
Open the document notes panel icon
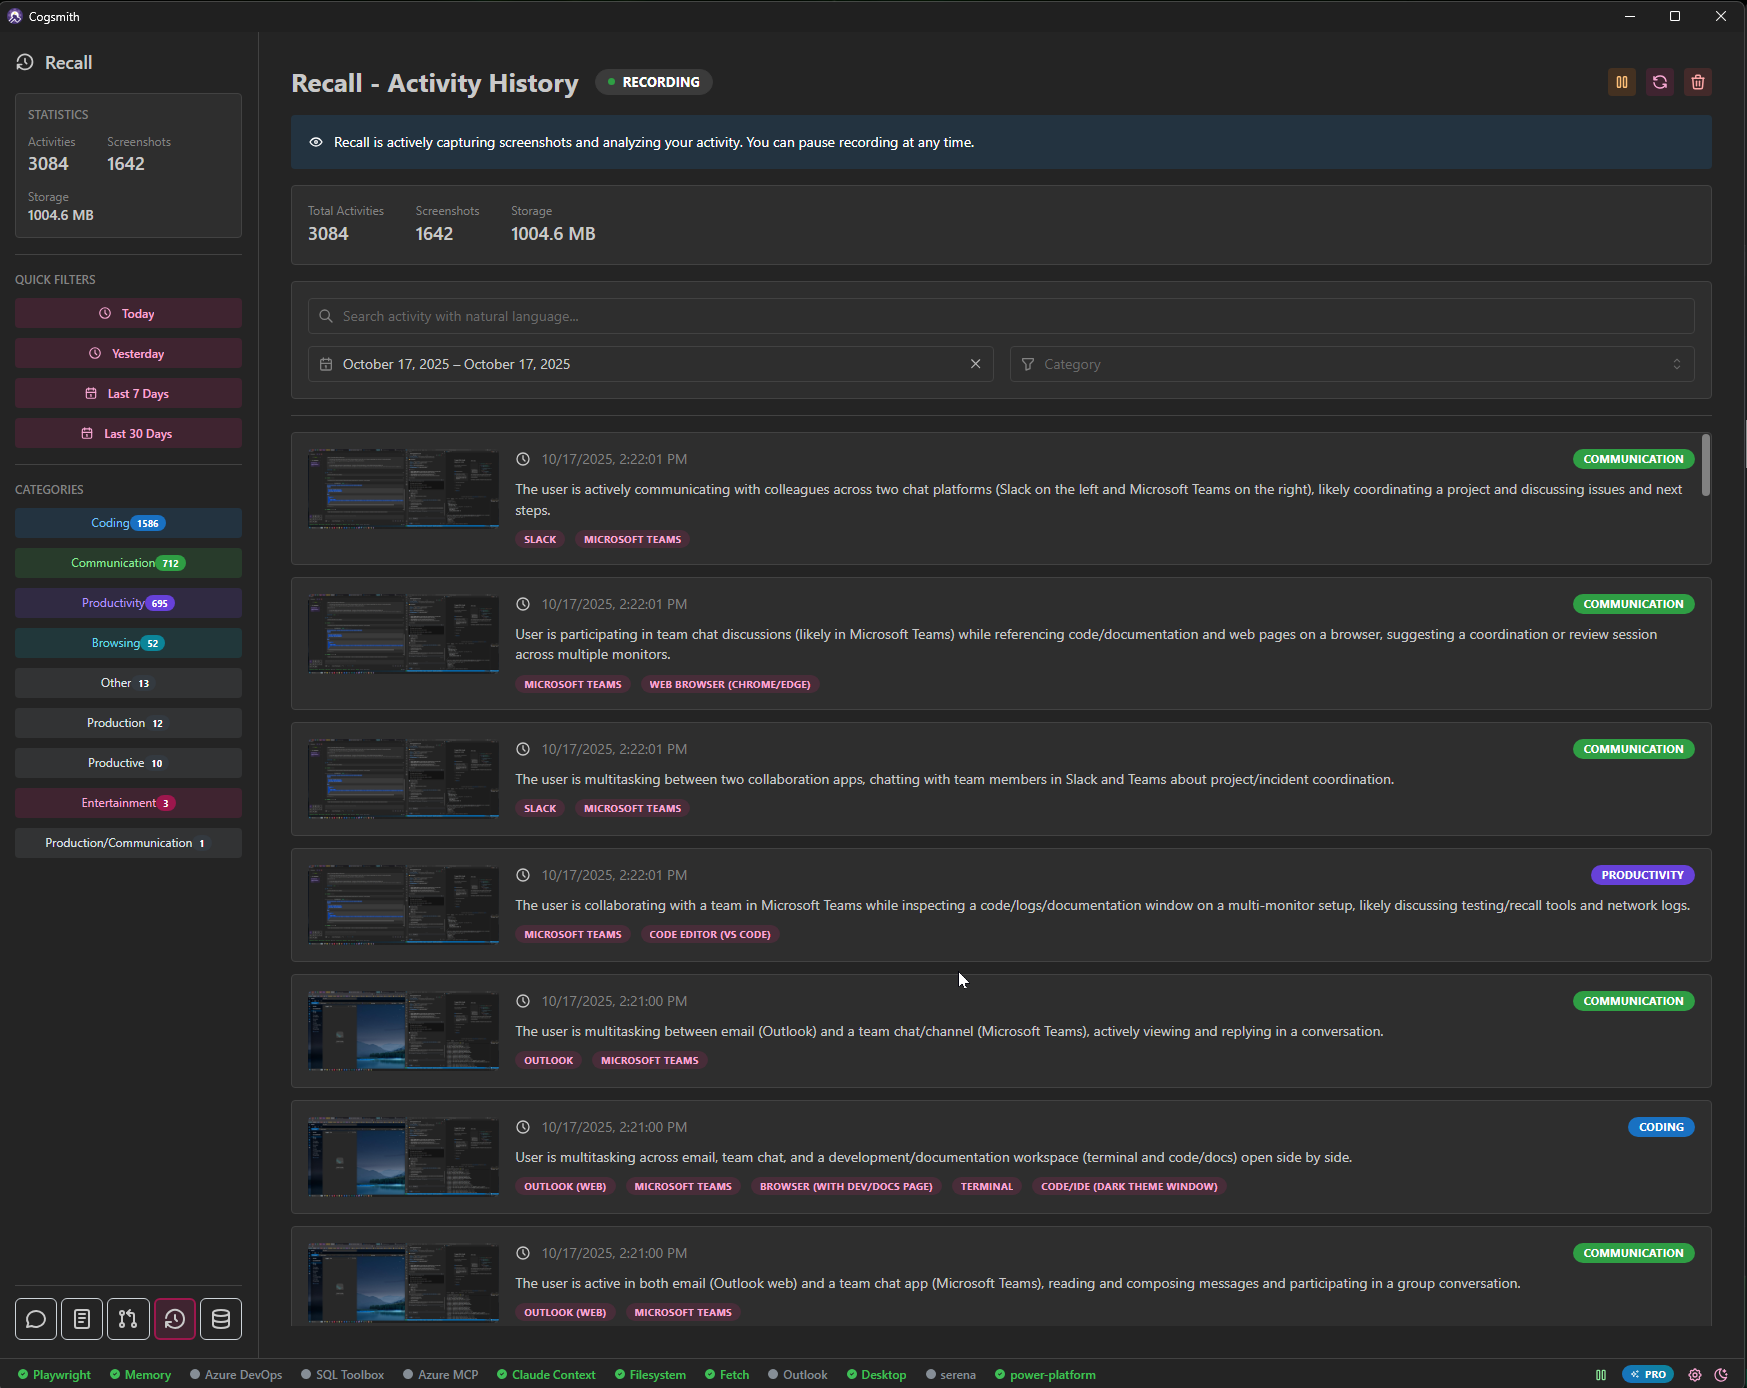tap(82, 1319)
